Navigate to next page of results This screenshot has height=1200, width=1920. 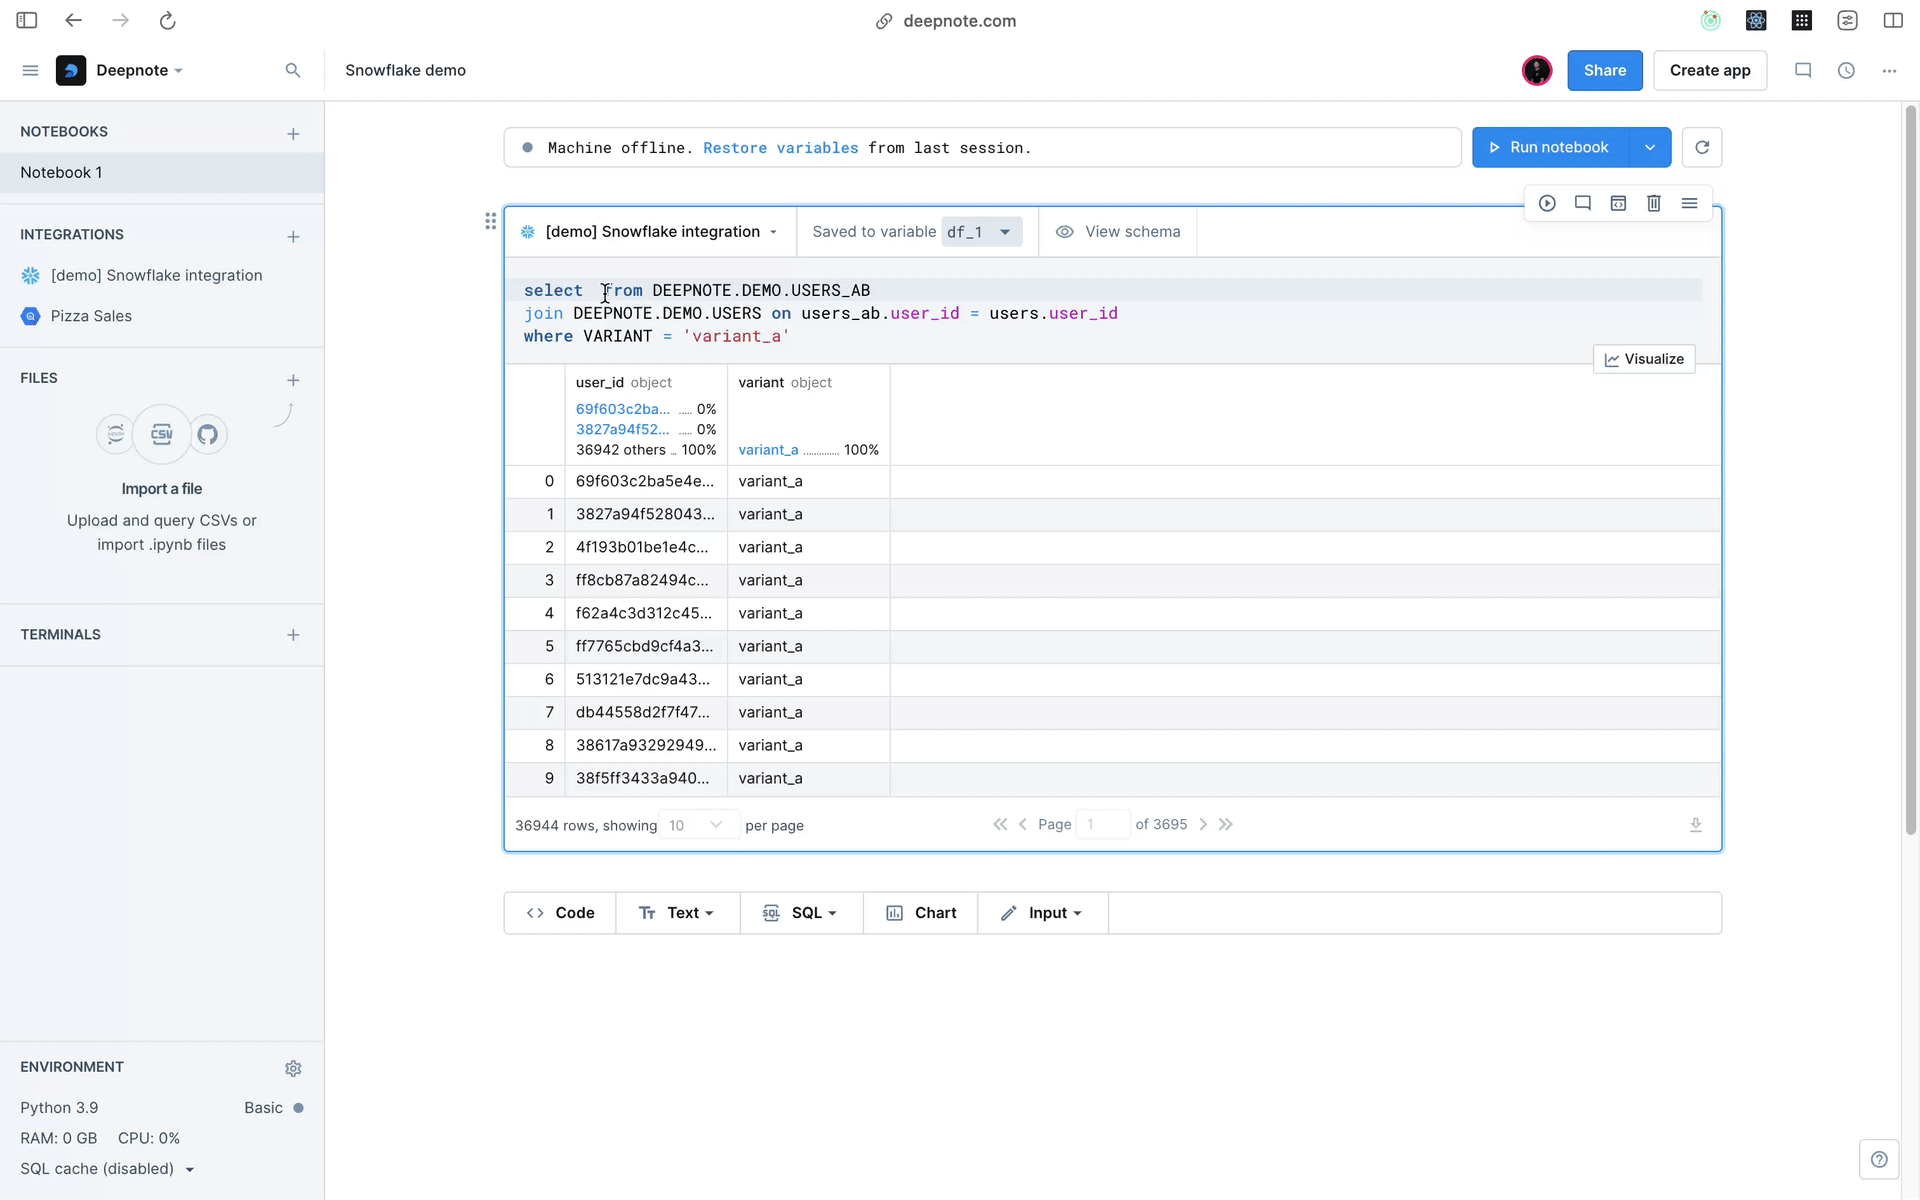click(1203, 824)
